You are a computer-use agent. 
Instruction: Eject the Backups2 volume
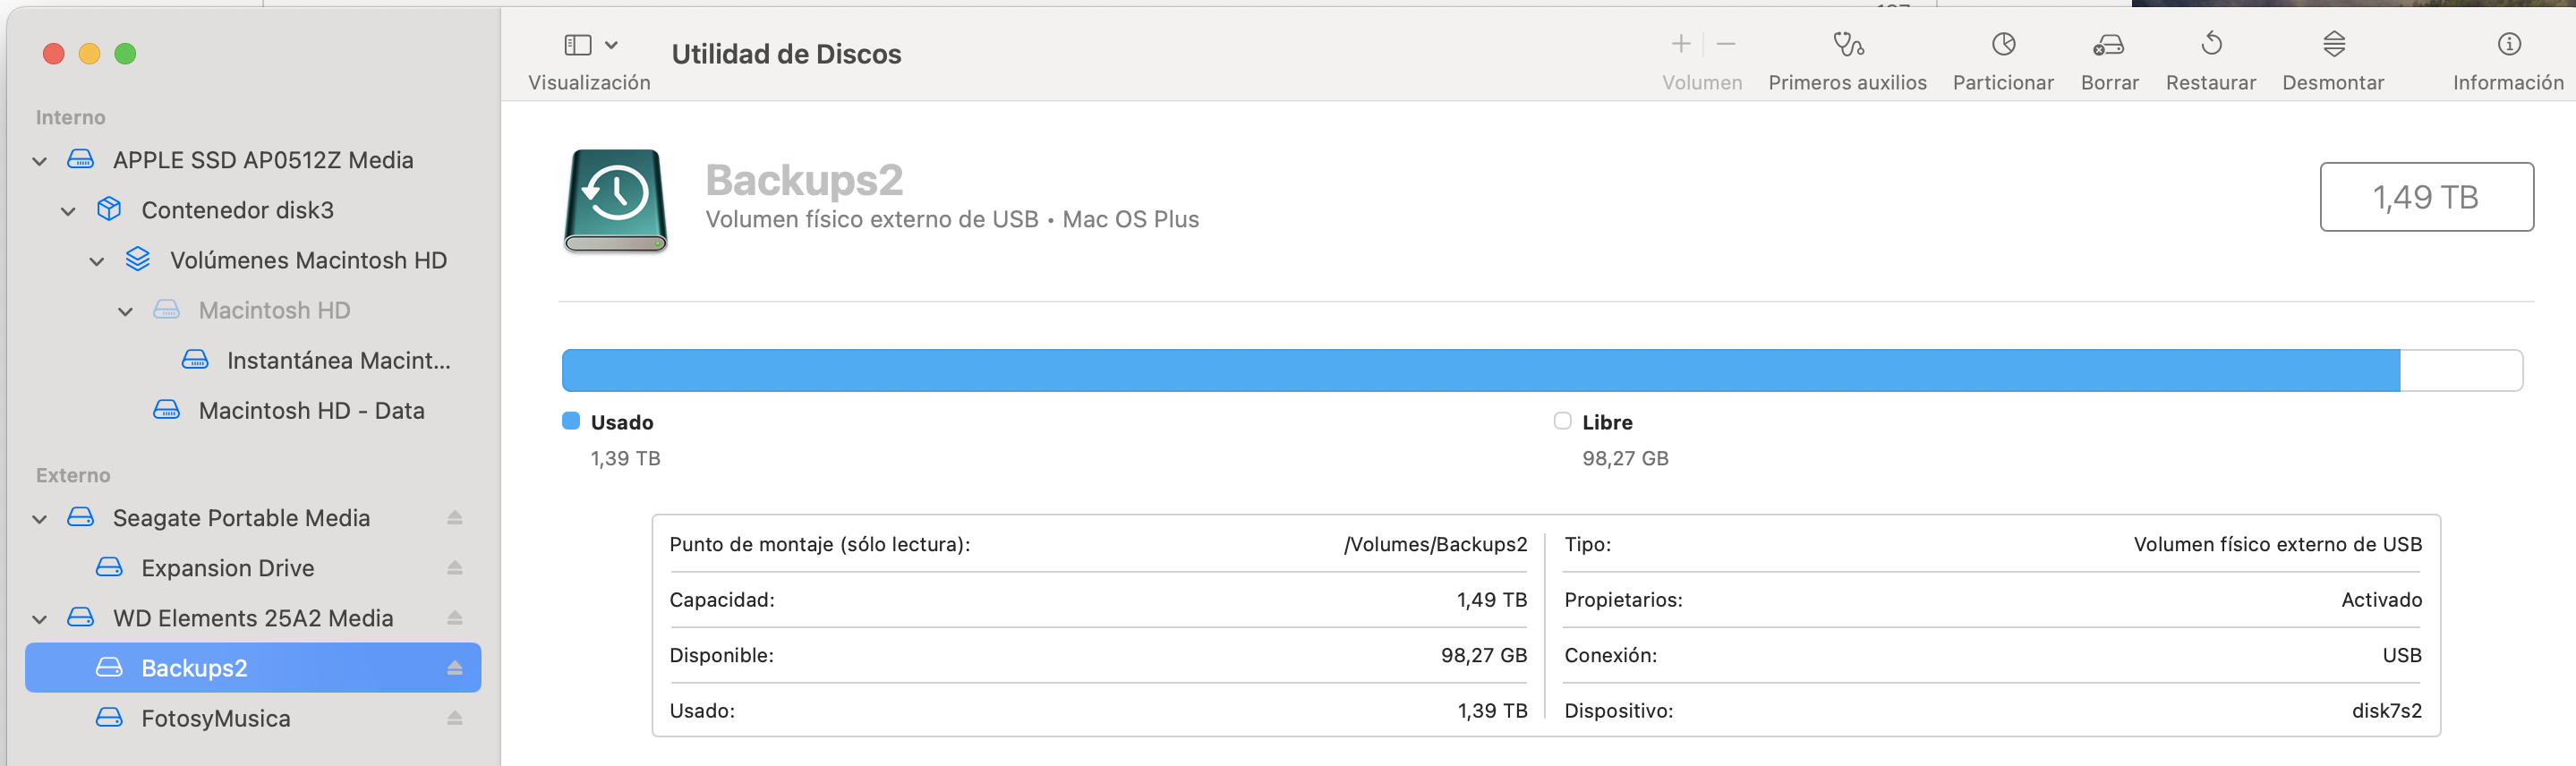pyautogui.click(x=455, y=668)
